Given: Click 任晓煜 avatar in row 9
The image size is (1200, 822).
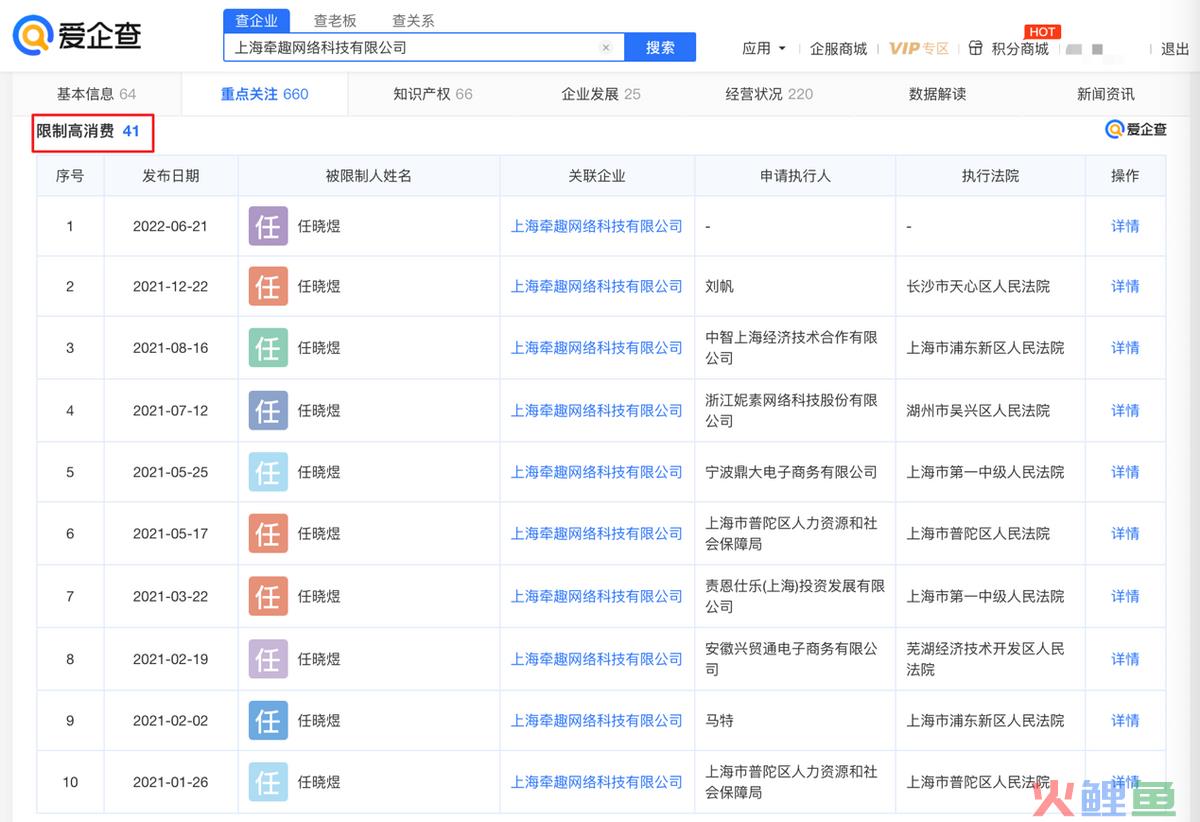Looking at the screenshot, I should [268, 720].
